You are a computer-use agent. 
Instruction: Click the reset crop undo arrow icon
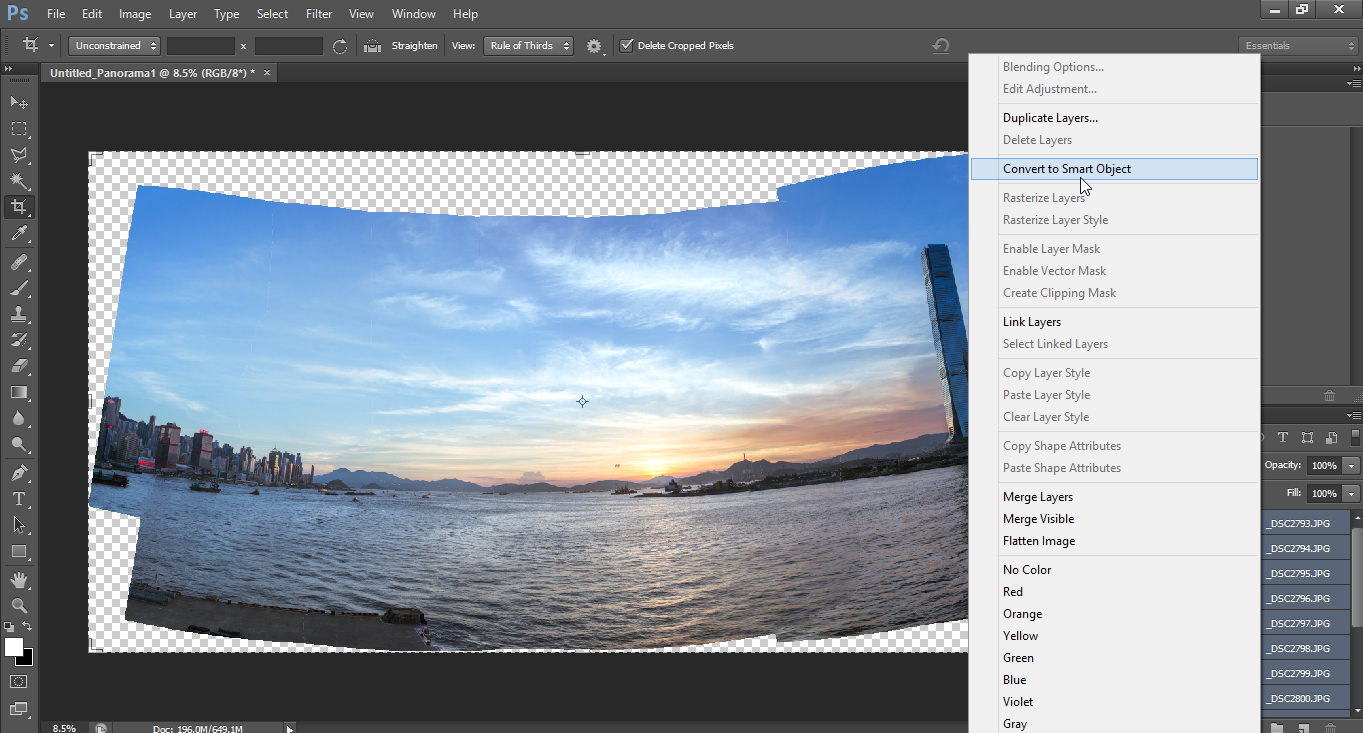click(940, 46)
